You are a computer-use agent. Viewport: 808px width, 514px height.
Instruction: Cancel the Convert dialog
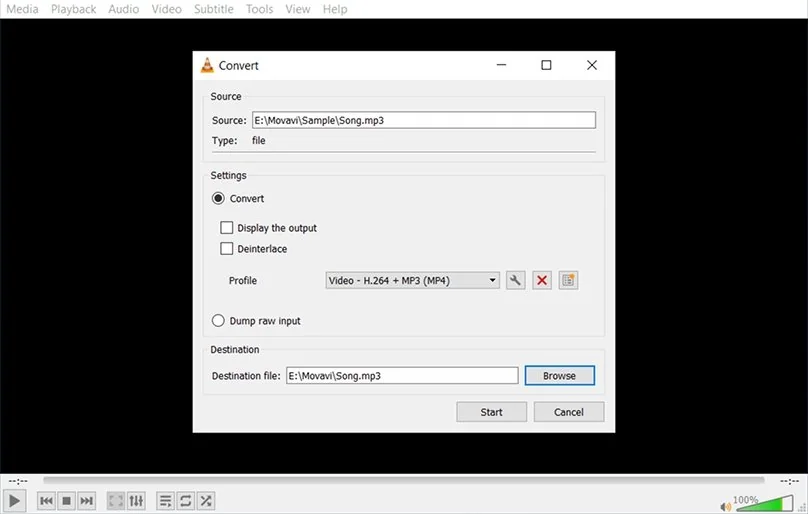[569, 412]
